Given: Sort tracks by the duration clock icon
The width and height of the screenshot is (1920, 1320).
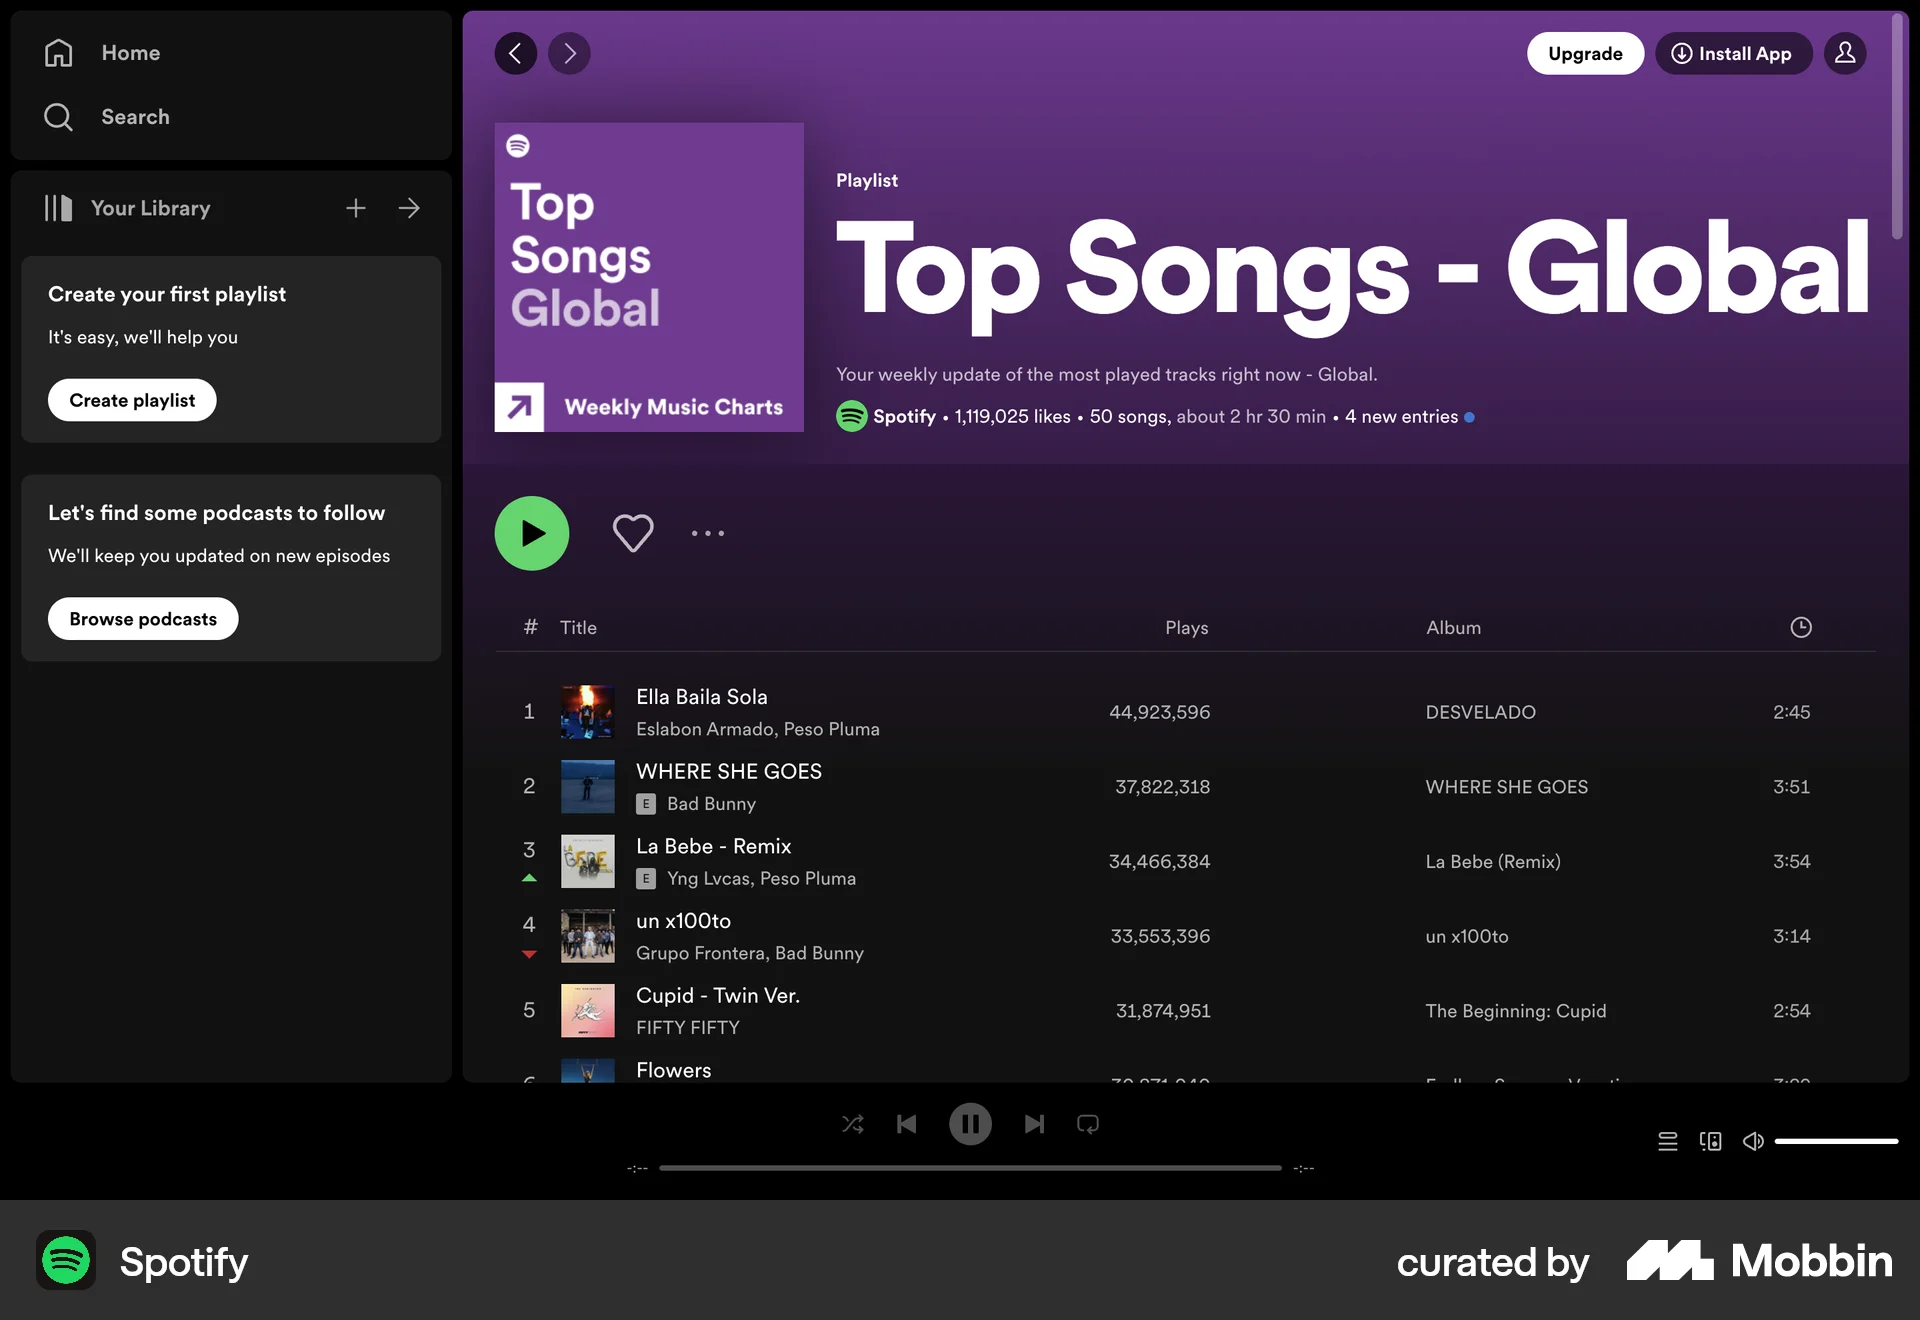Looking at the screenshot, I should pos(1801,627).
